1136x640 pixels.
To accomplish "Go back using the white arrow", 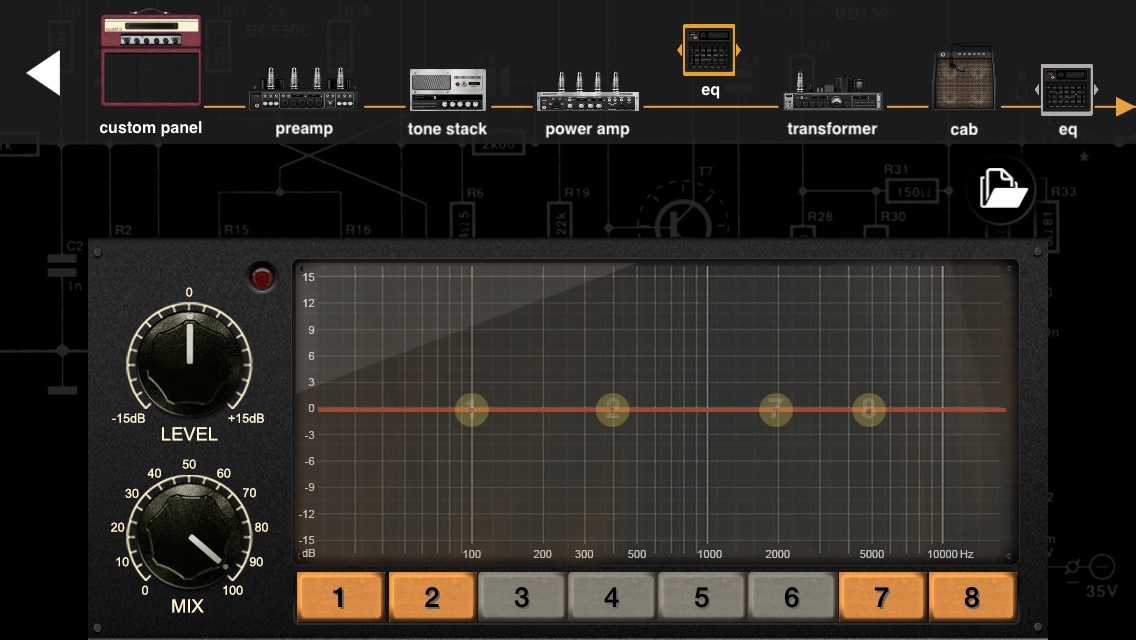I will [44, 73].
